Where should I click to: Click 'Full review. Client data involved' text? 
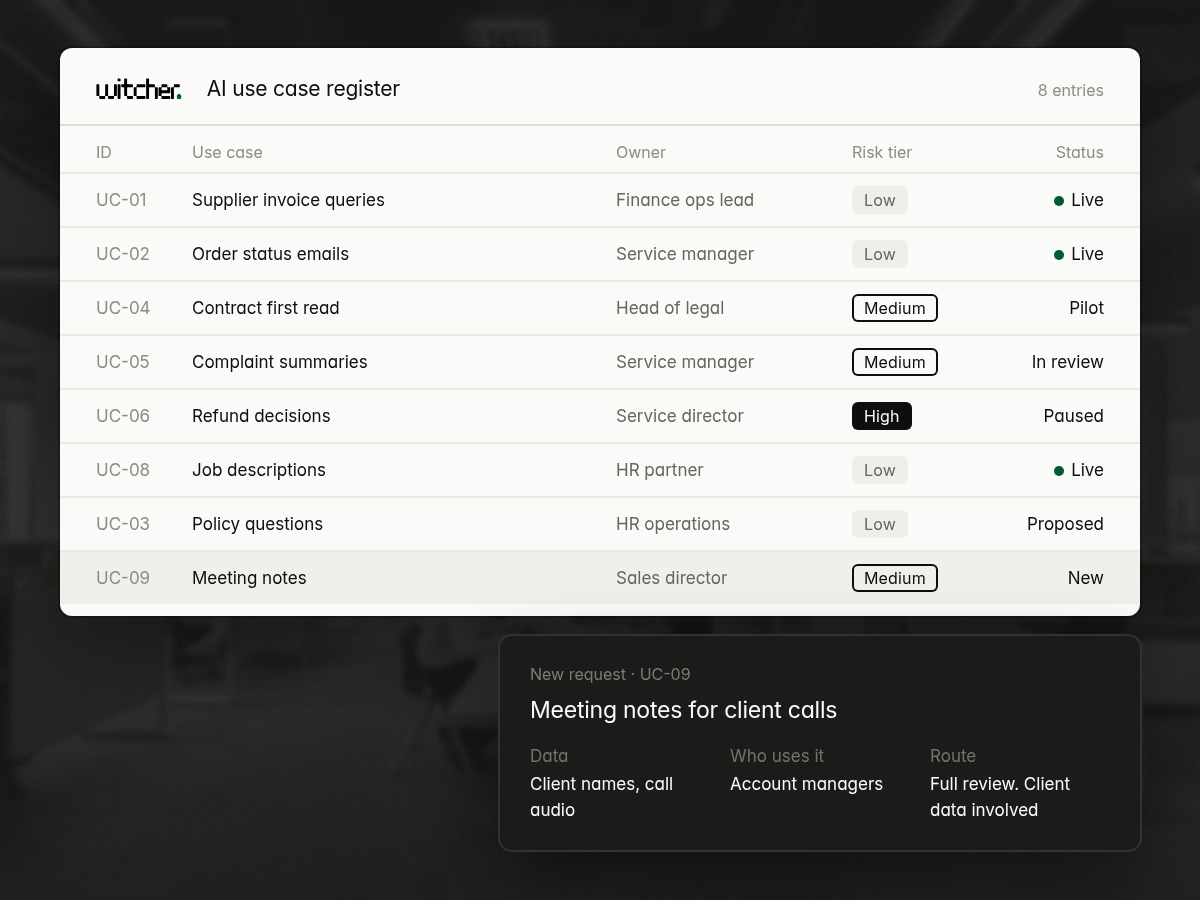click(x=1000, y=797)
